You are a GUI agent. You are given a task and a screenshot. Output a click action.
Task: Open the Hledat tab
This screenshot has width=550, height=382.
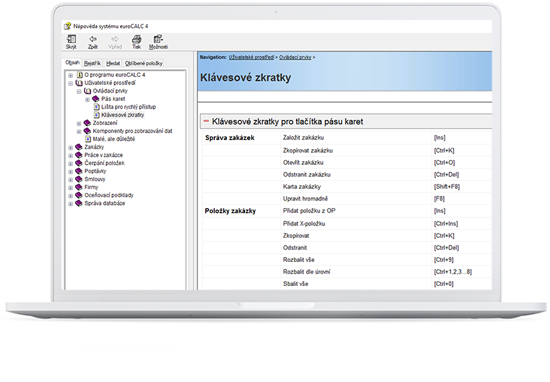click(113, 63)
